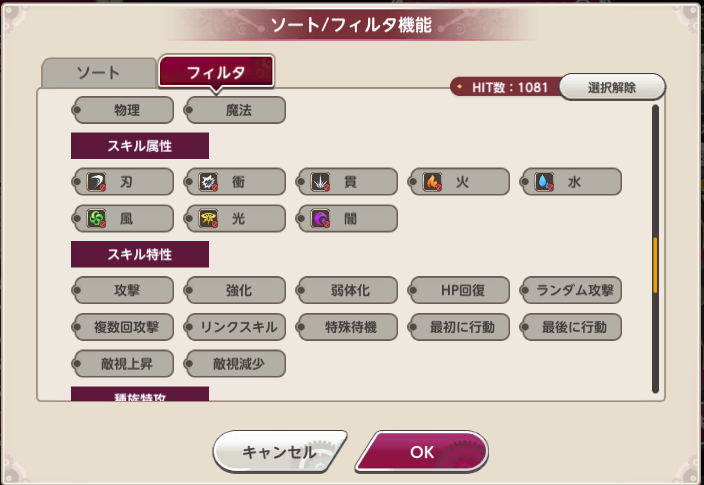Select the impact (衝) attribute icon
Viewport: 704px width, 485px height.
(209, 182)
